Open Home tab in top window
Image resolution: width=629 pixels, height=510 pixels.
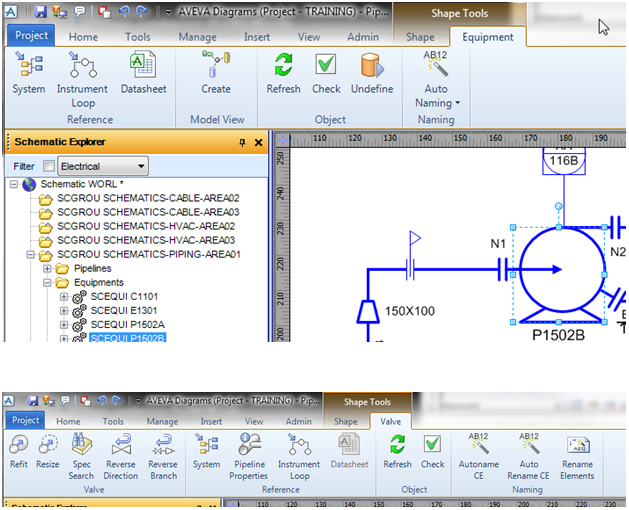[83, 37]
